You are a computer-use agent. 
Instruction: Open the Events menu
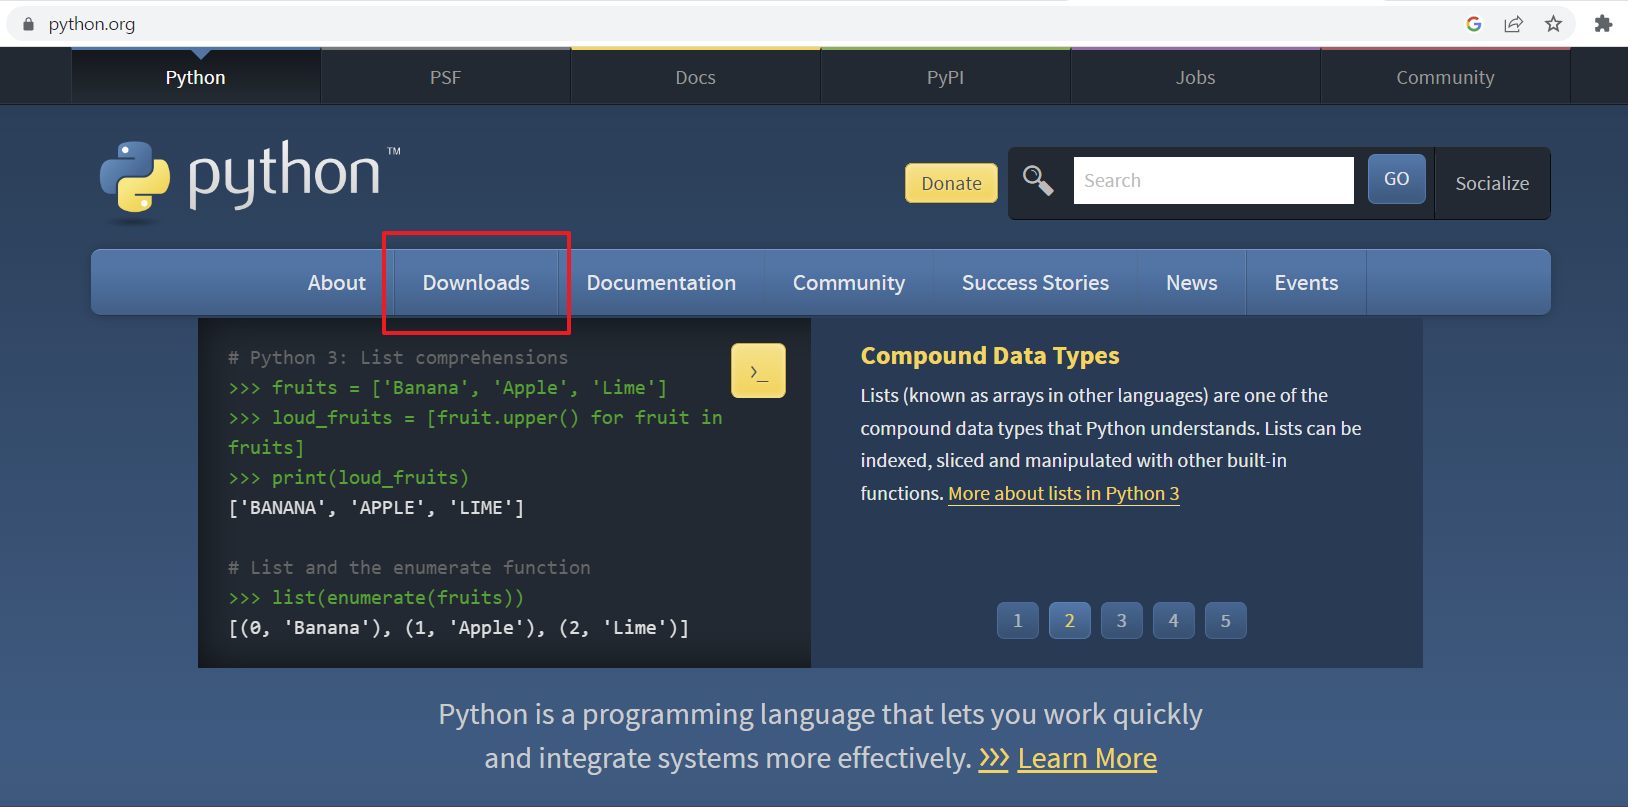pyautogui.click(x=1306, y=283)
